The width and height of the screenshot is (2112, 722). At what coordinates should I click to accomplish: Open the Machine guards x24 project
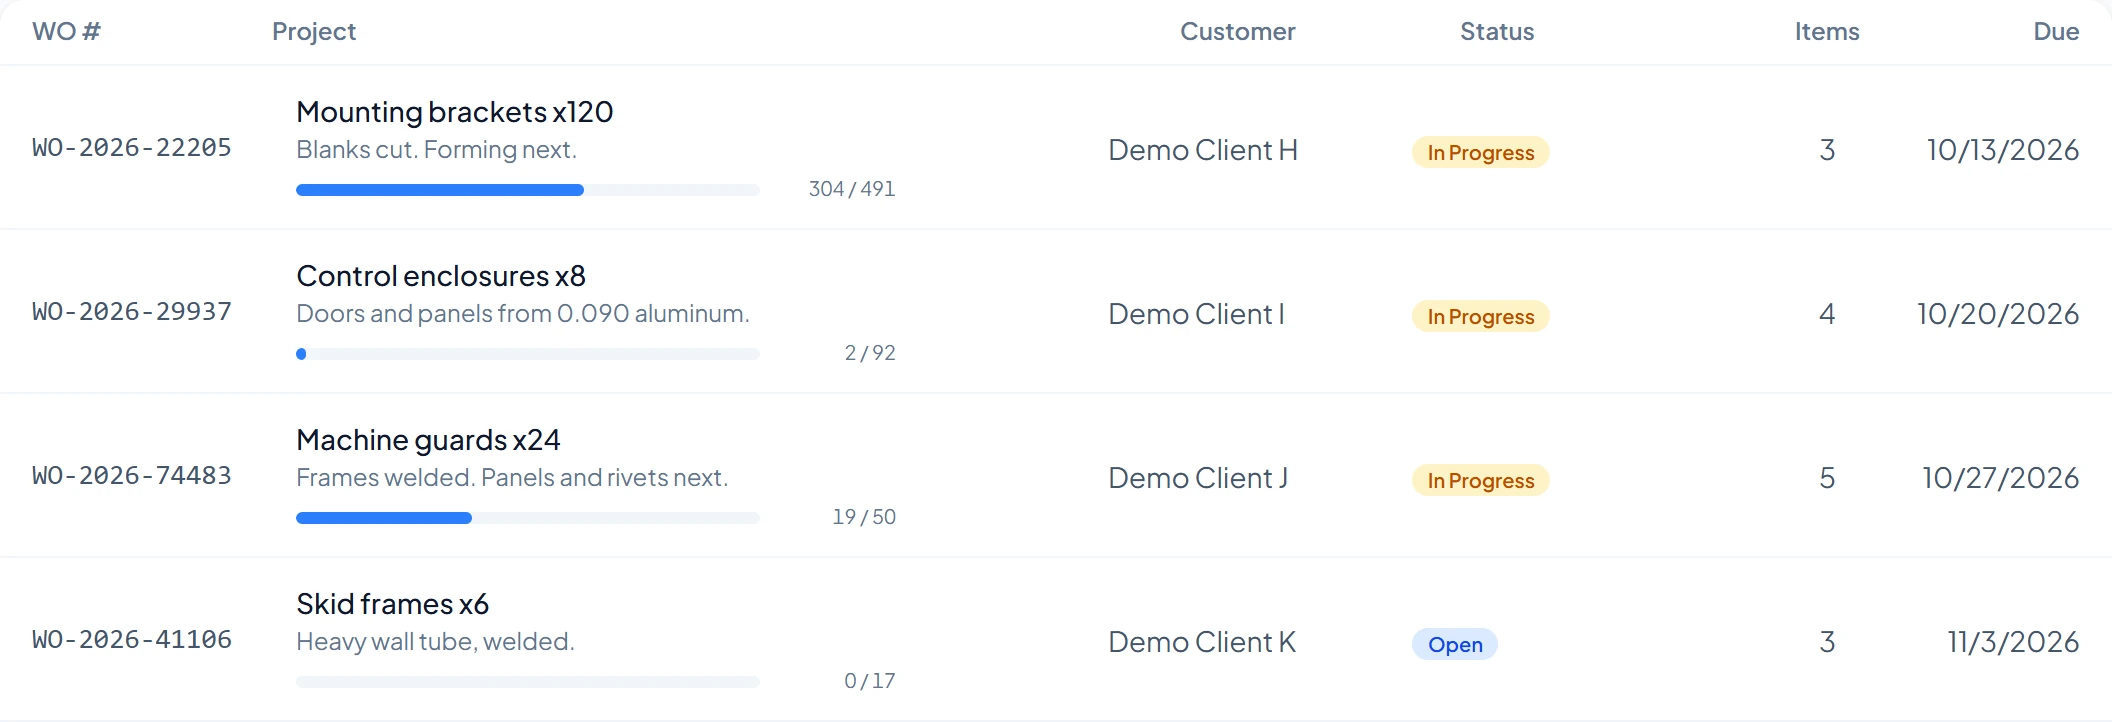tap(428, 440)
